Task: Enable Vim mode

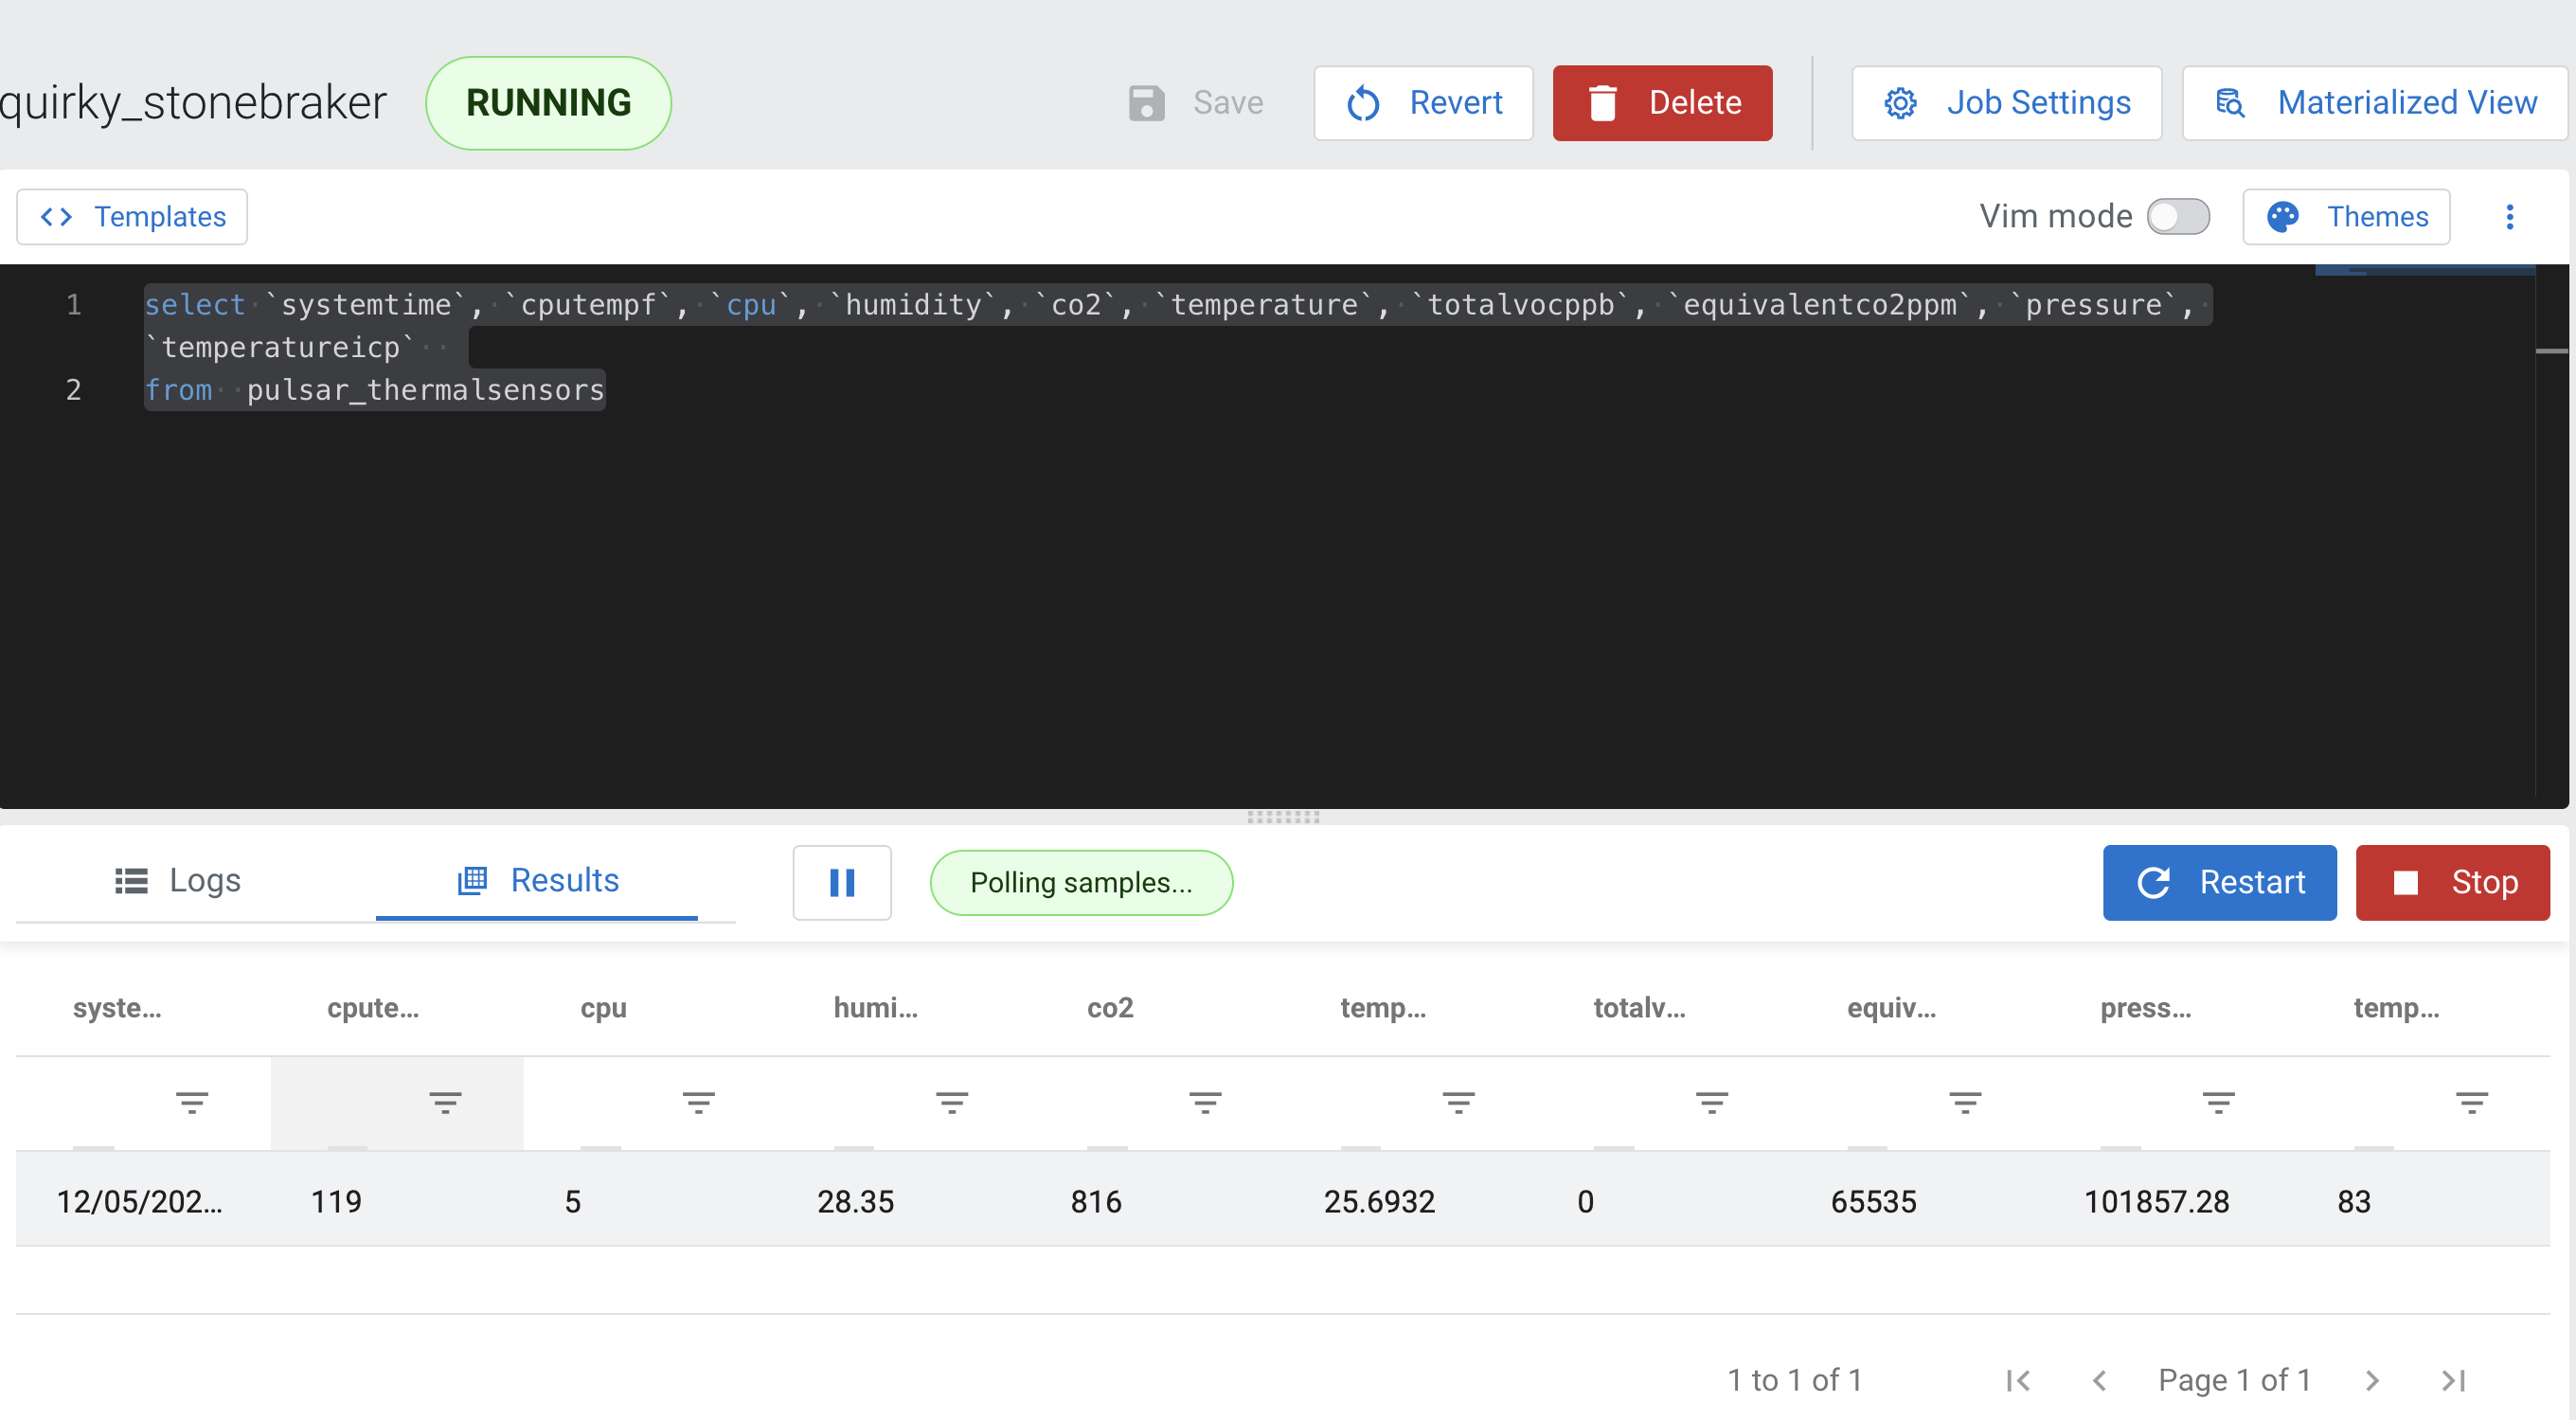Action: point(2179,216)
